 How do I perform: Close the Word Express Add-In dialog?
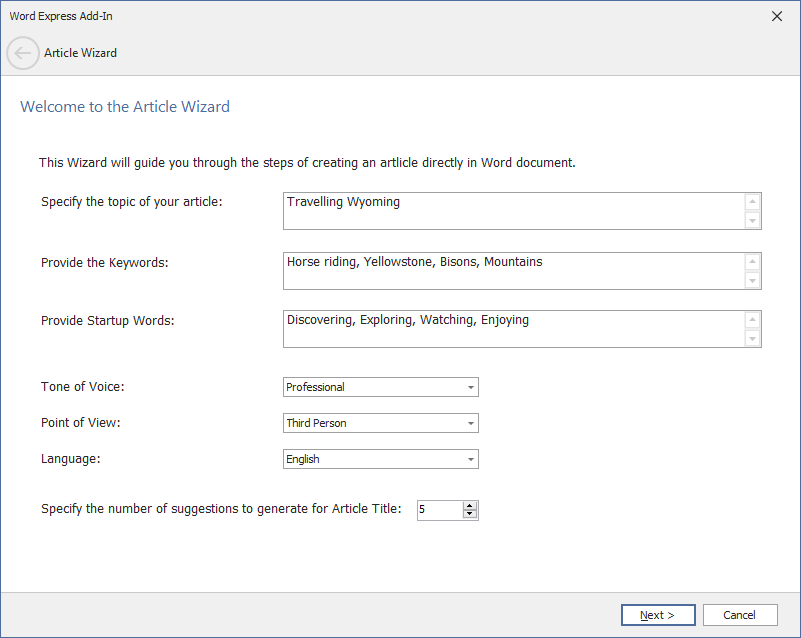pyautogui.click(x=777, y=16)
